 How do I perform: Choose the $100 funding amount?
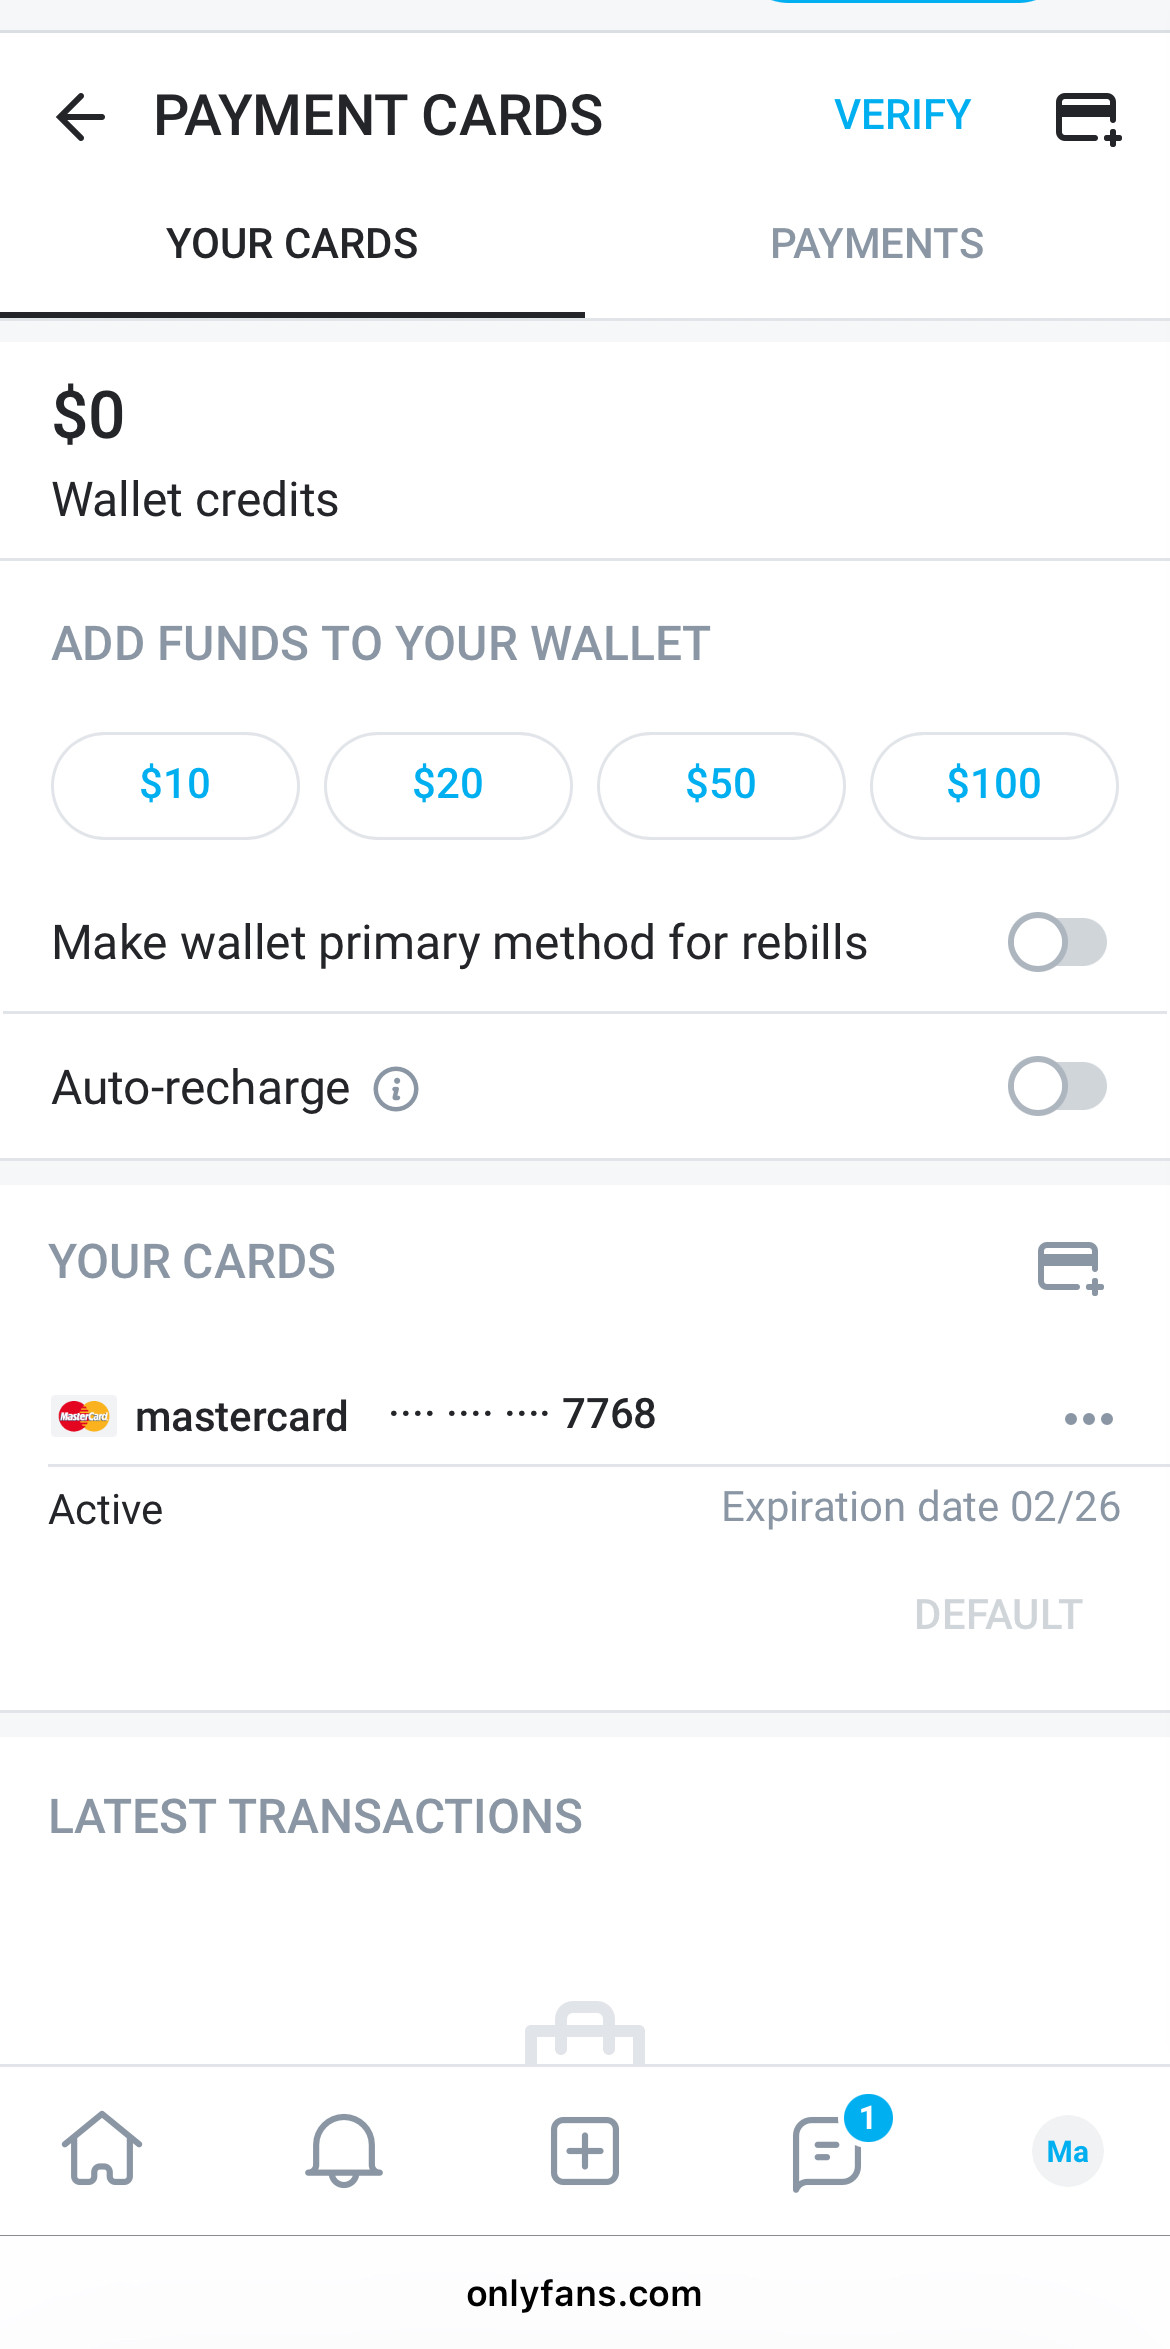[994, 784]
